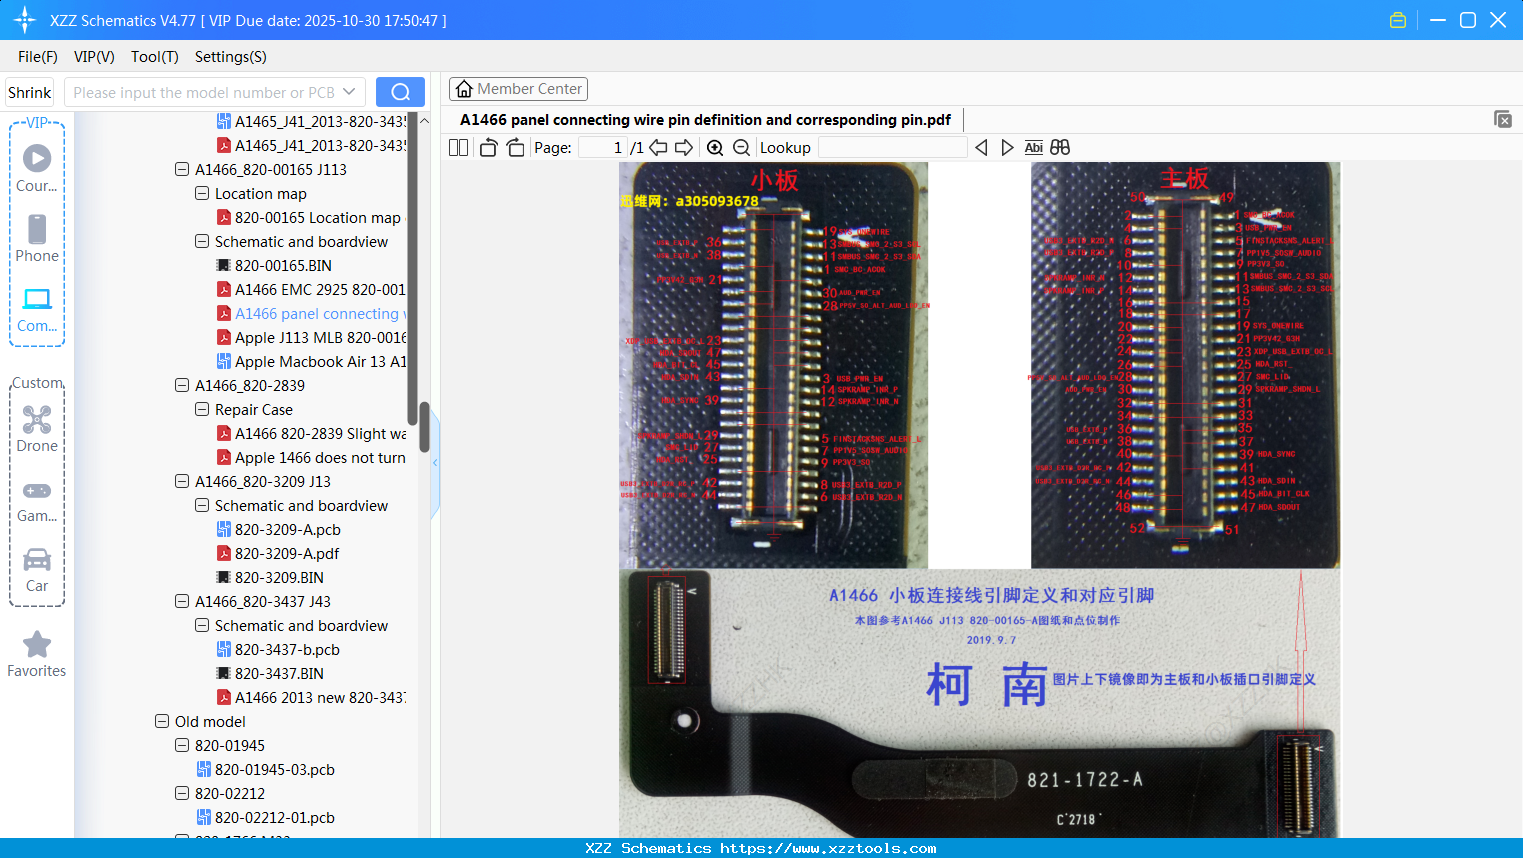Viewport: 1523px width, 858px height.
Task: Collapse the 820-02212 node
Action: pyautogui.click(x=182, y=794)
